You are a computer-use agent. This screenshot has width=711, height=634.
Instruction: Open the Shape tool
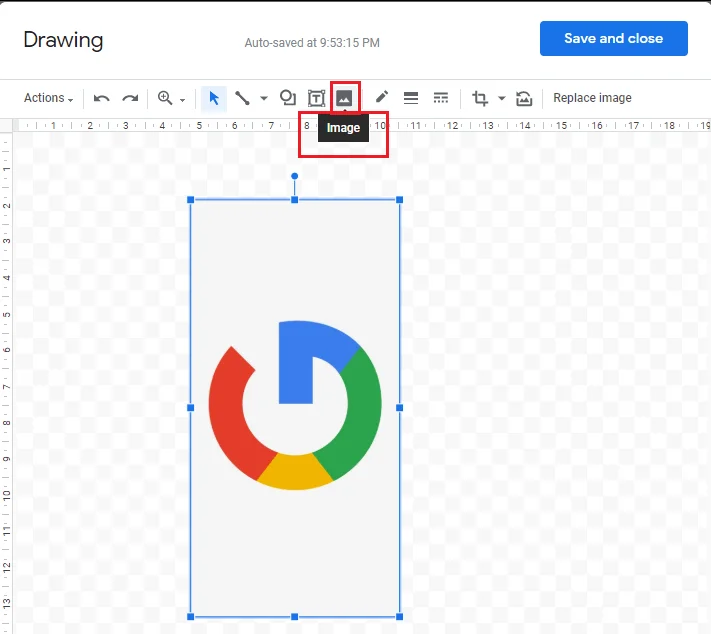pyautogui.click(x=288, y=98)
